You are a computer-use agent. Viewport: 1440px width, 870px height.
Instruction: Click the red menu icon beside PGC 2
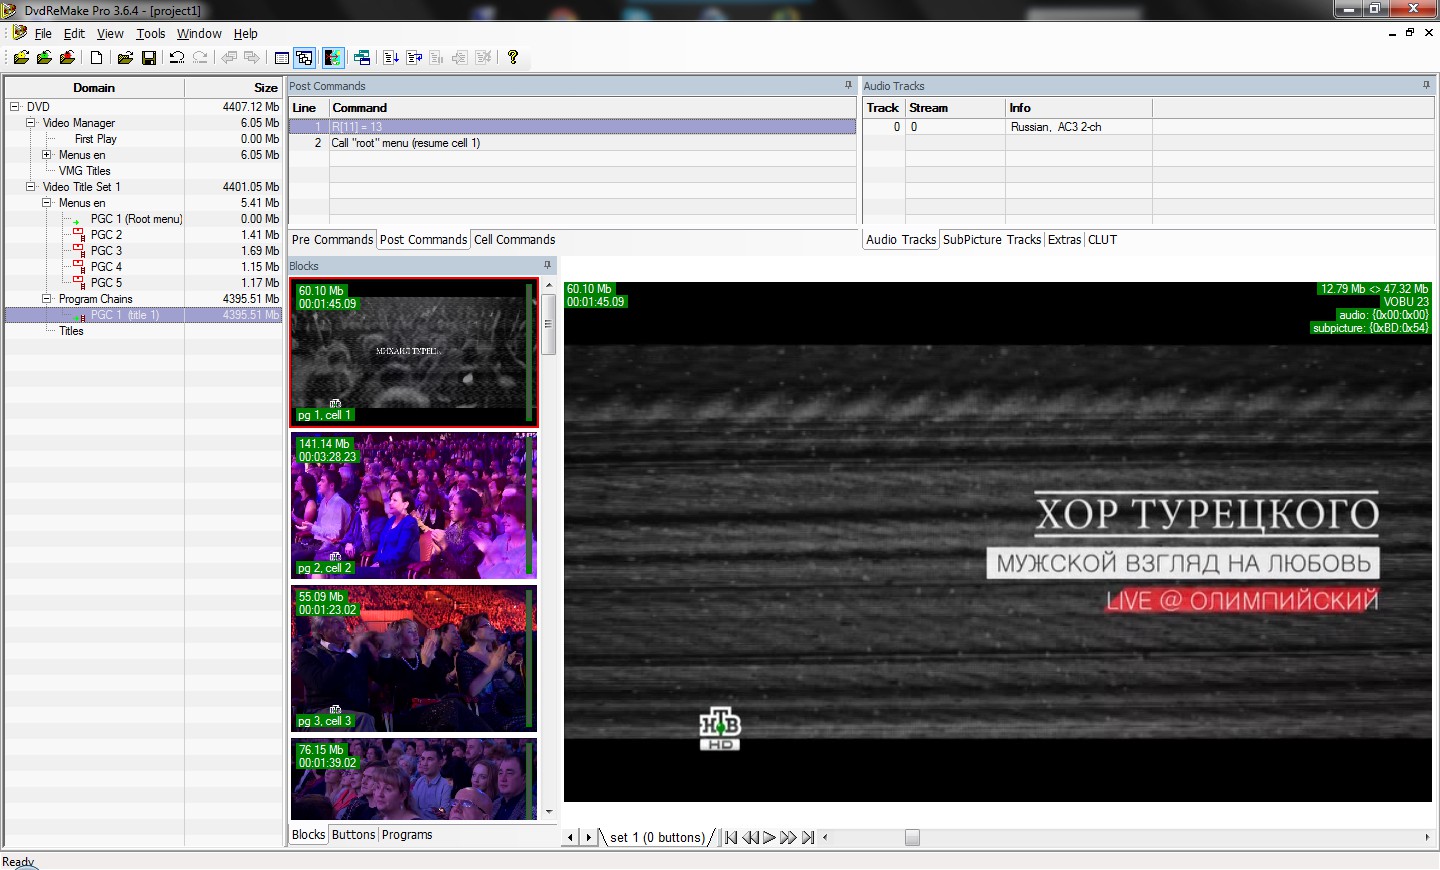click(79, 235)
